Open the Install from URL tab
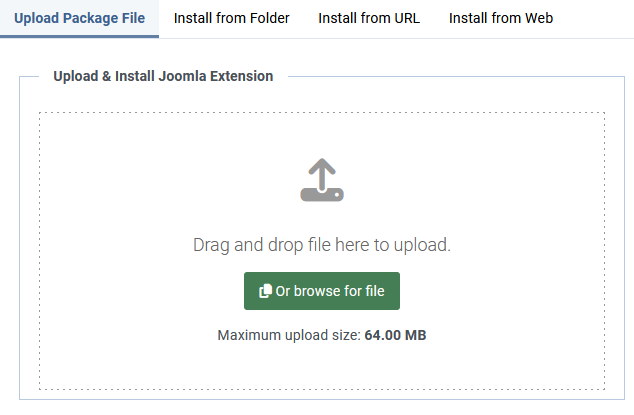Viewport: 634px width, 415px height. [x=369, y=18]
